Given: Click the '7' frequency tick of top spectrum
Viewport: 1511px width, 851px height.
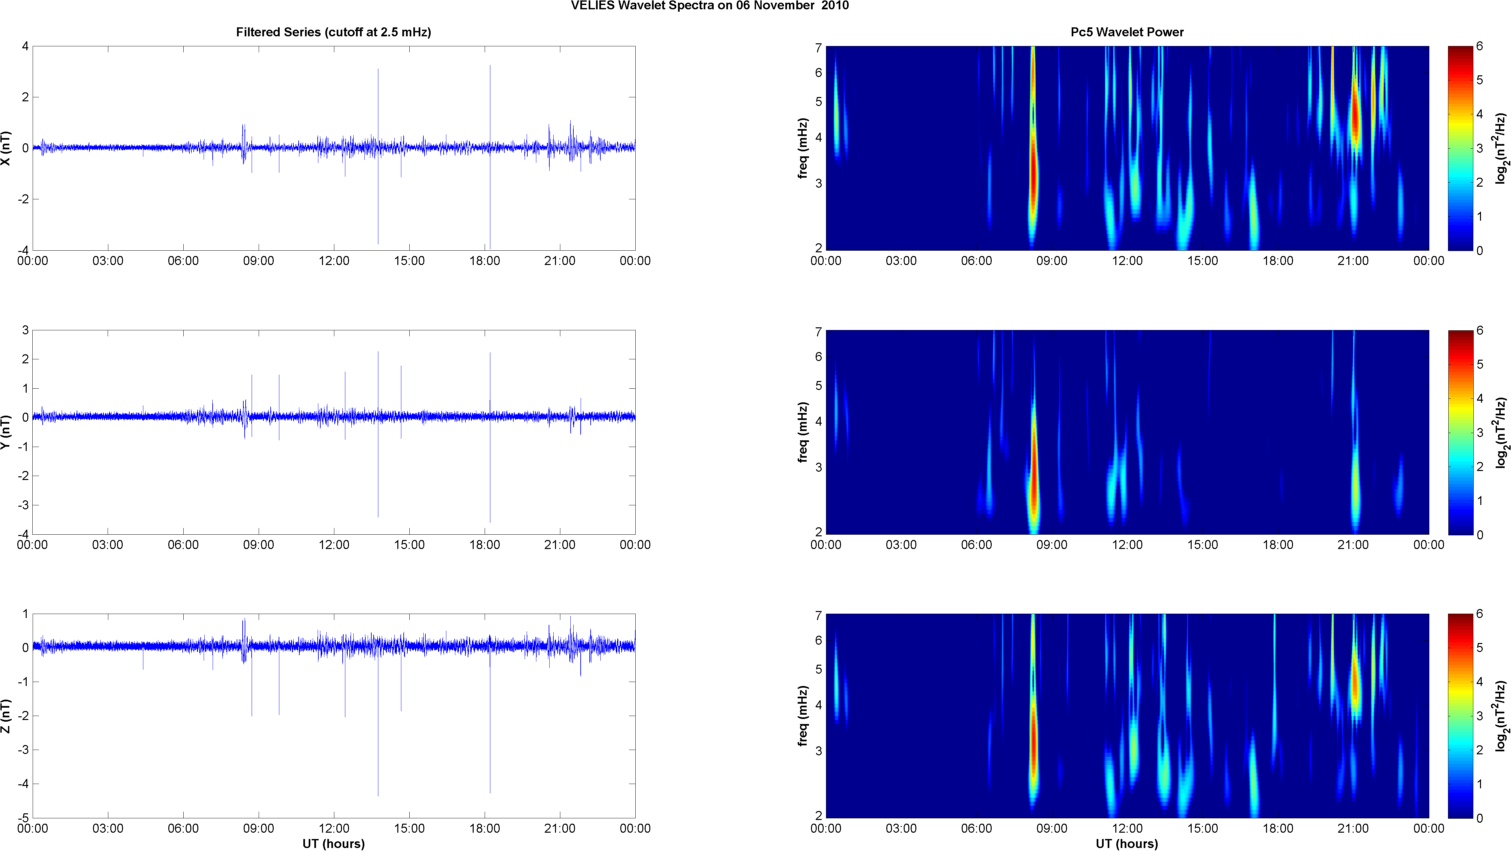Looking at the screenshot, I should tap(818, 48).
